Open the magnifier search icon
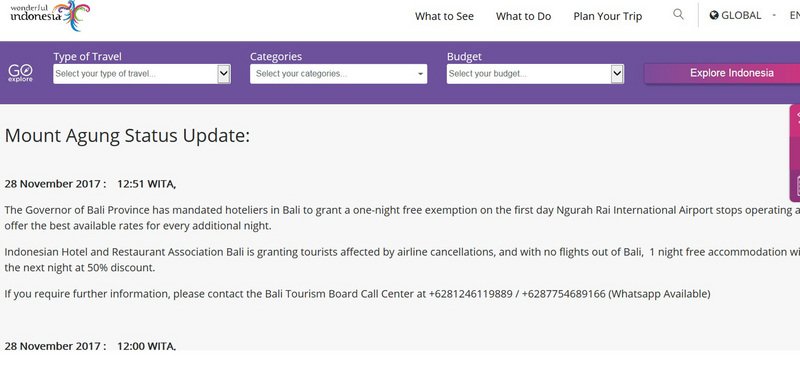Screen dimensions: 800x375 click(x=678, y=14)
